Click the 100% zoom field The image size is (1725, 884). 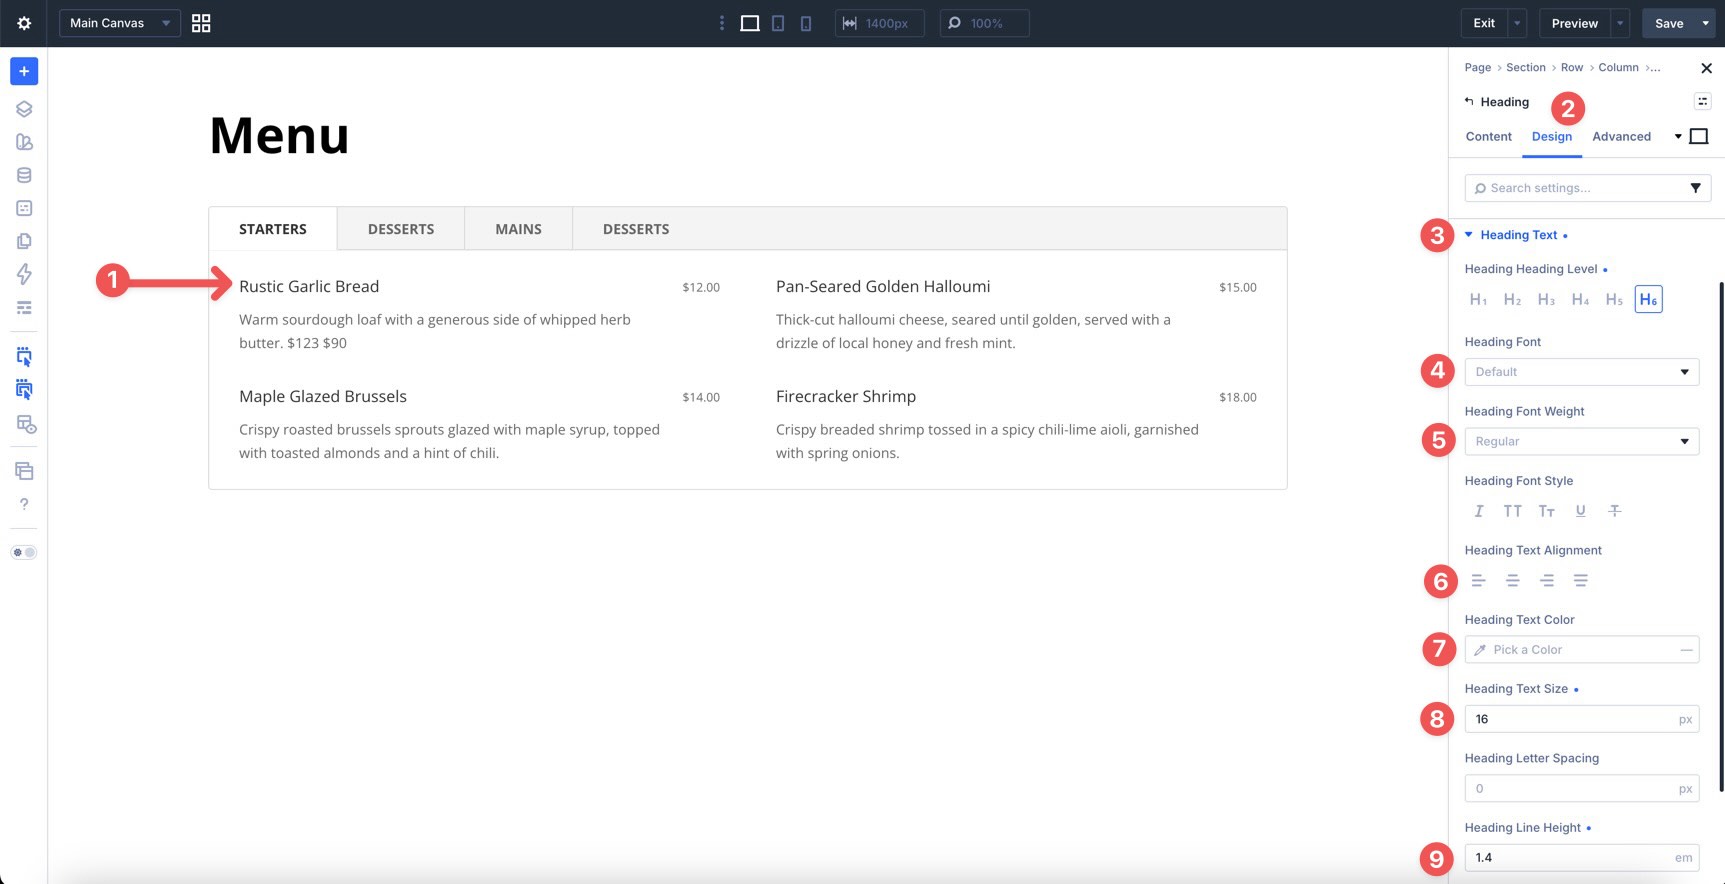tap(984, 23)
